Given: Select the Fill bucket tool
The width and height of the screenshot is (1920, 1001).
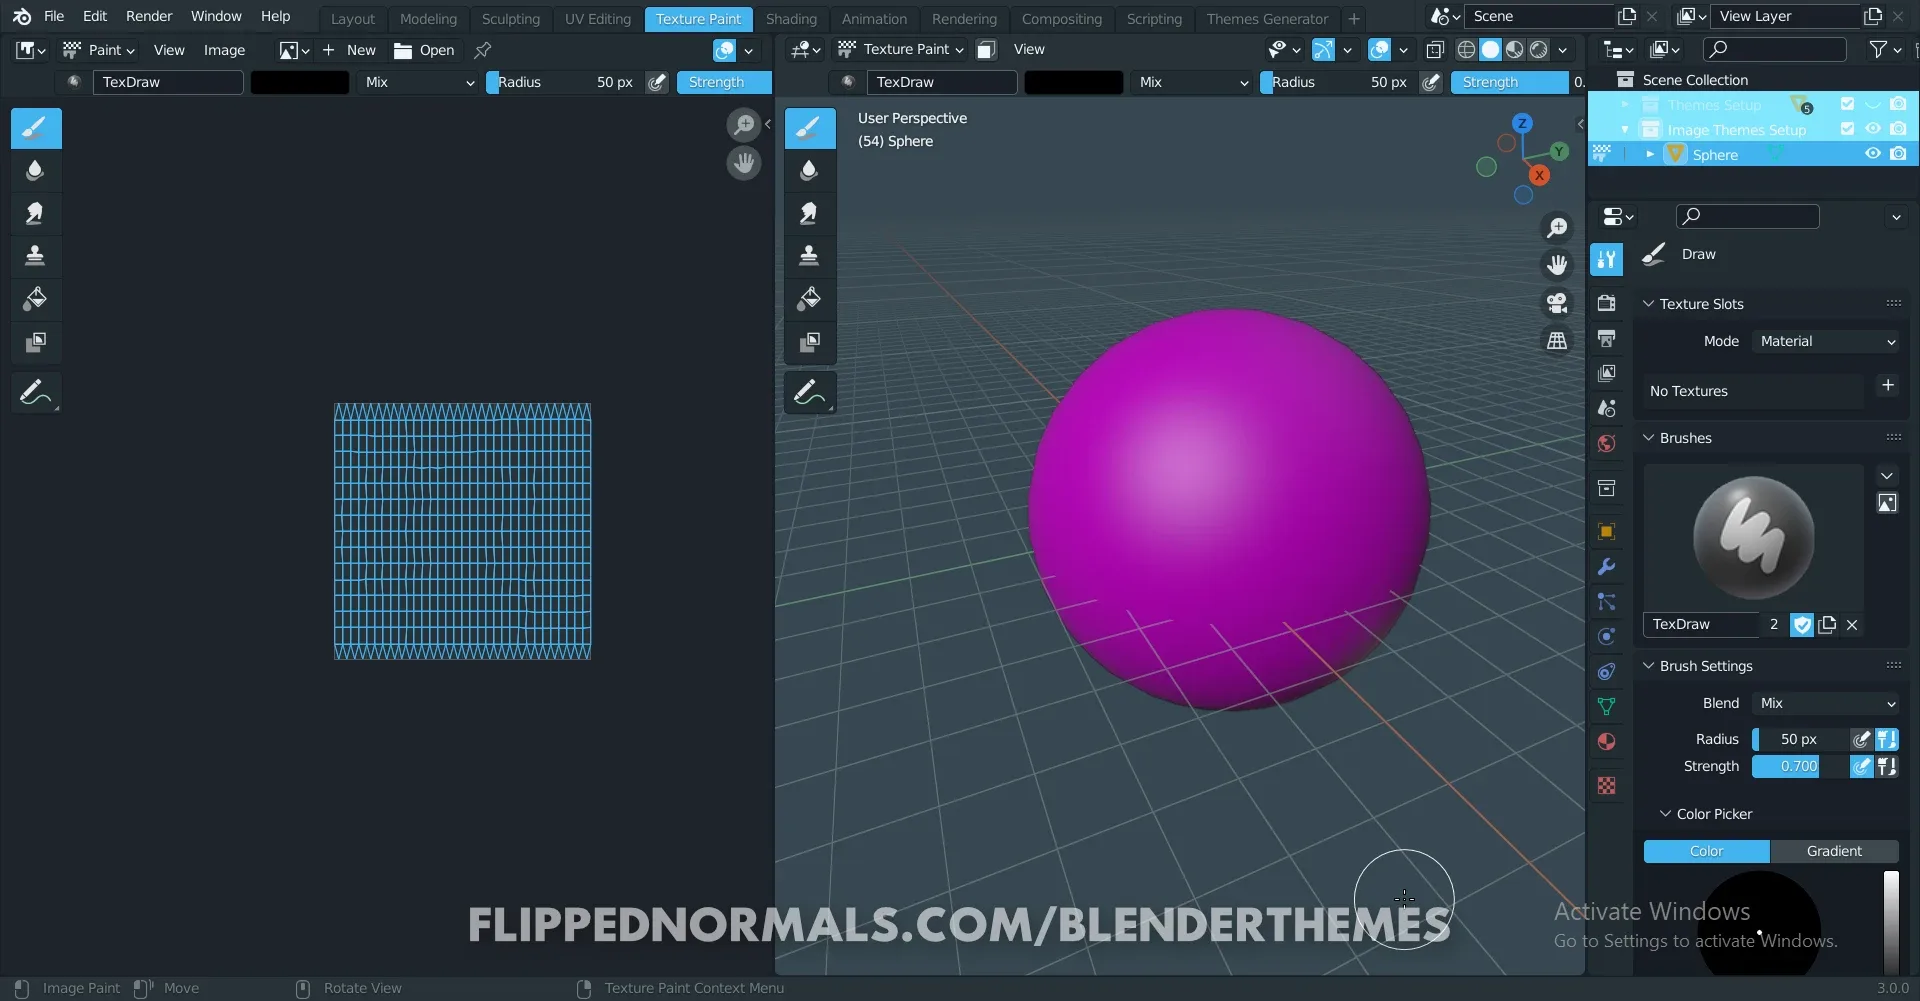Looking at the screenshot, I should tap(36, 298).
